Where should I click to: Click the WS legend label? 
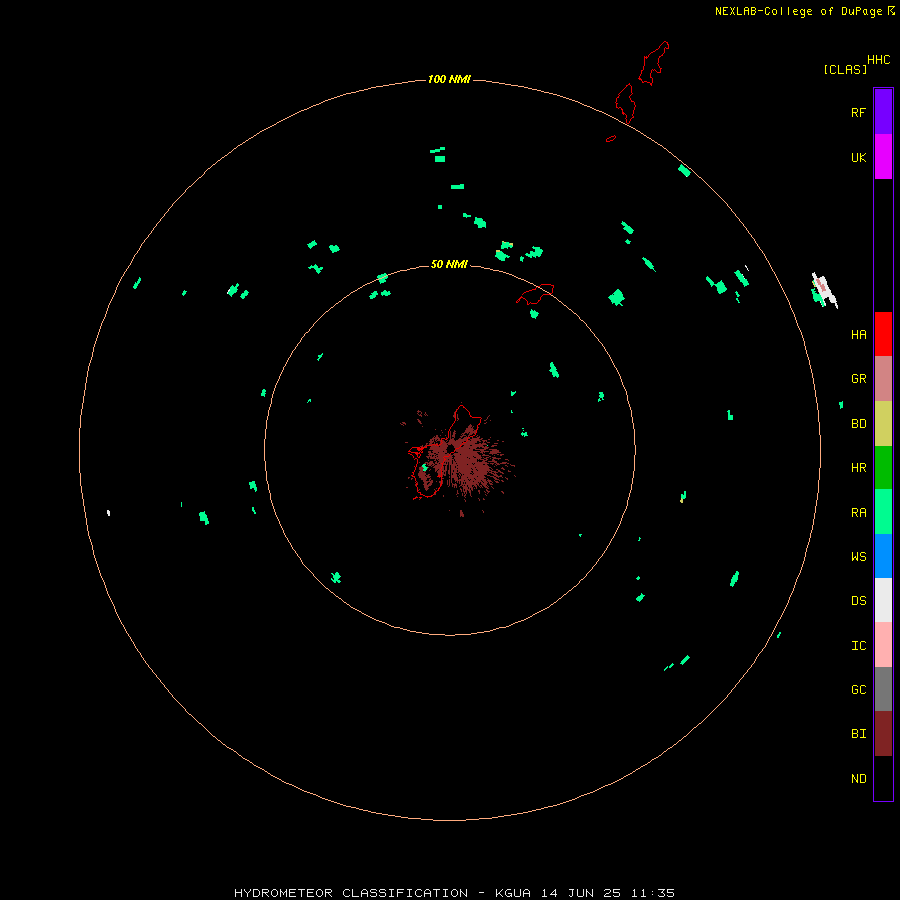[858, 556]
